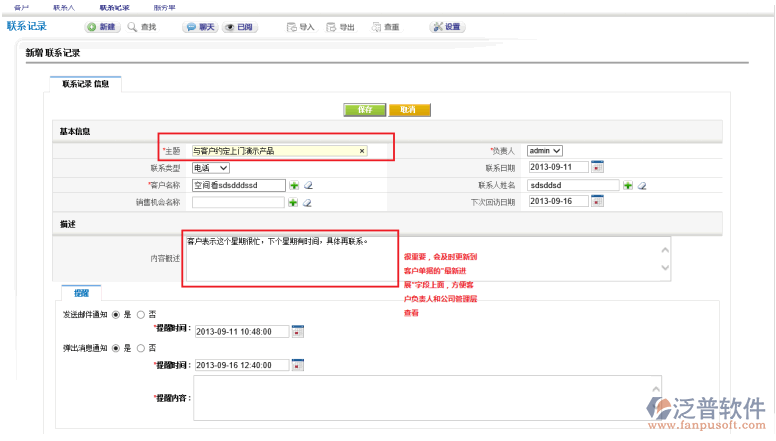Click the 已阅 button with eye icon
The height and width of the screenshot is (441, 776).
[240, 27]
